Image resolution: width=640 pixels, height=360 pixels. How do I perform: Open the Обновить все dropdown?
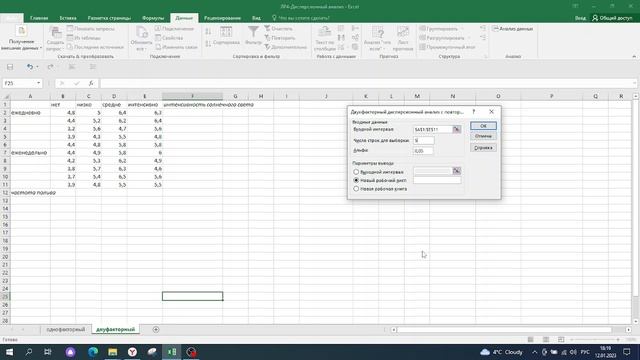pyautogui.click(x=141, y=39)
